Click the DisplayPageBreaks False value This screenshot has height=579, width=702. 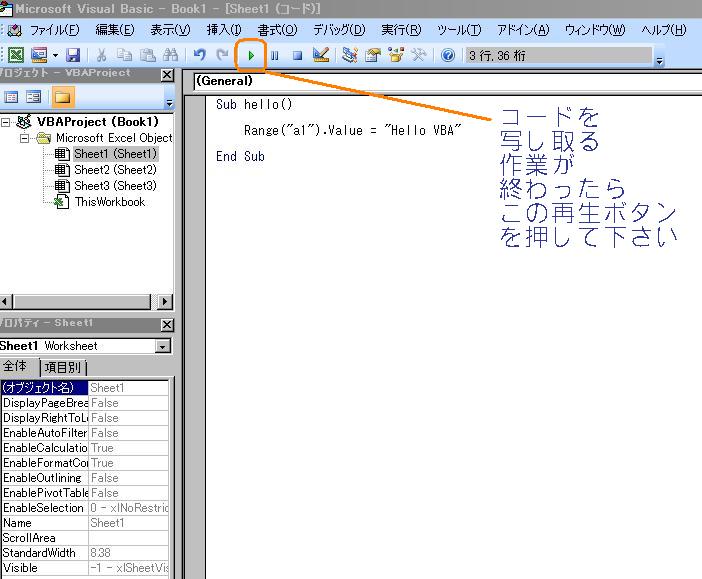click(128, 403)
